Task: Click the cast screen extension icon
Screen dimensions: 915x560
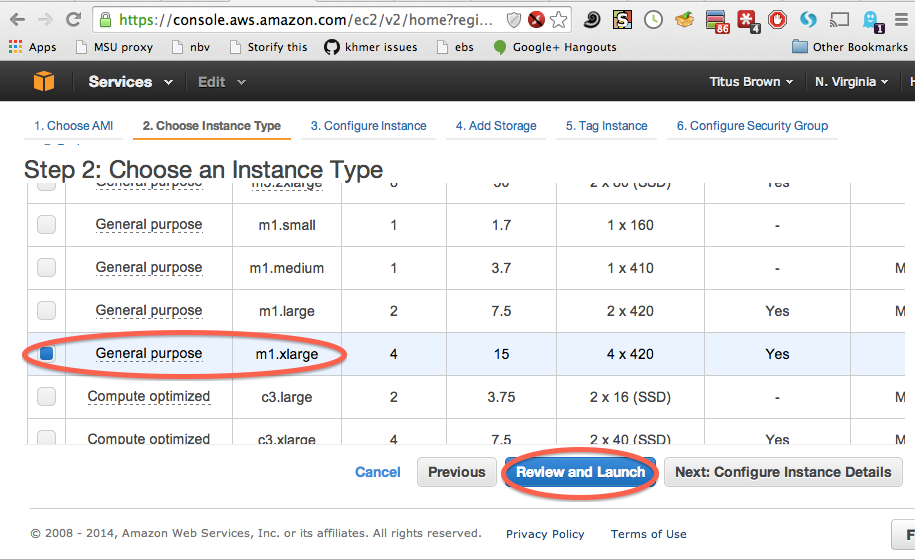Action: 839,20
